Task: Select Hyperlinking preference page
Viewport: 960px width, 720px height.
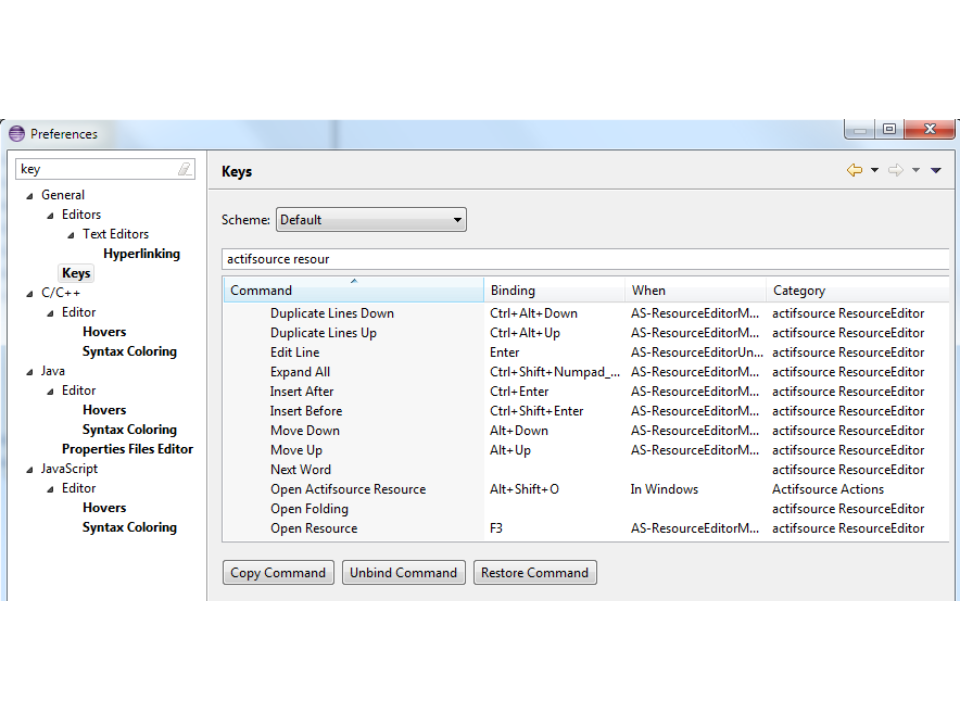Action: tap(141, 254)
